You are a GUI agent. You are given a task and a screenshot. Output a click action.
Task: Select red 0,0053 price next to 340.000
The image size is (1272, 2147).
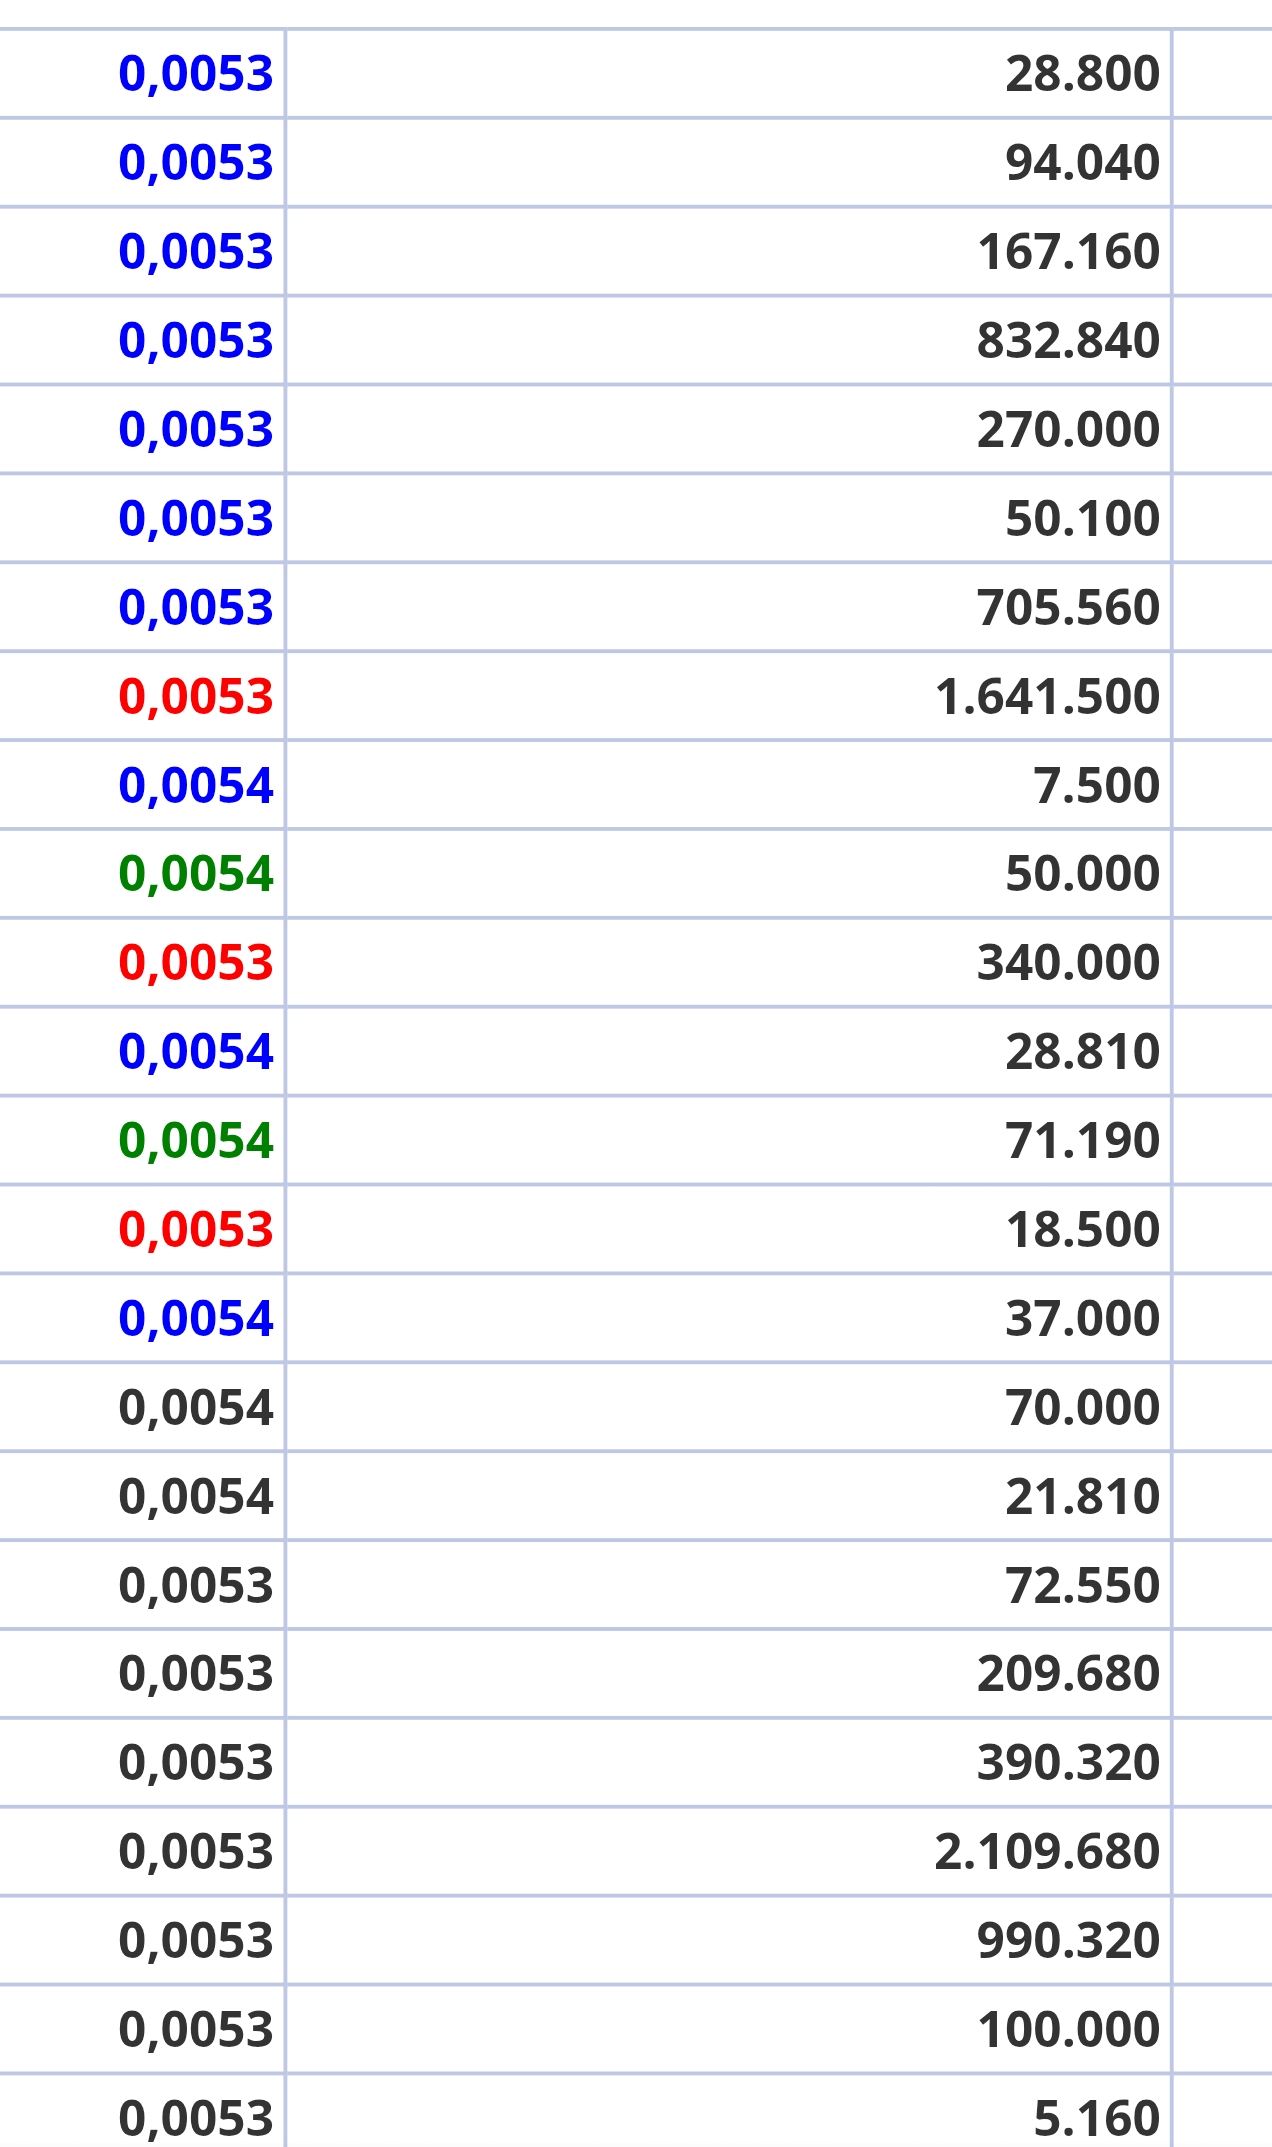(x=196, y=963)
